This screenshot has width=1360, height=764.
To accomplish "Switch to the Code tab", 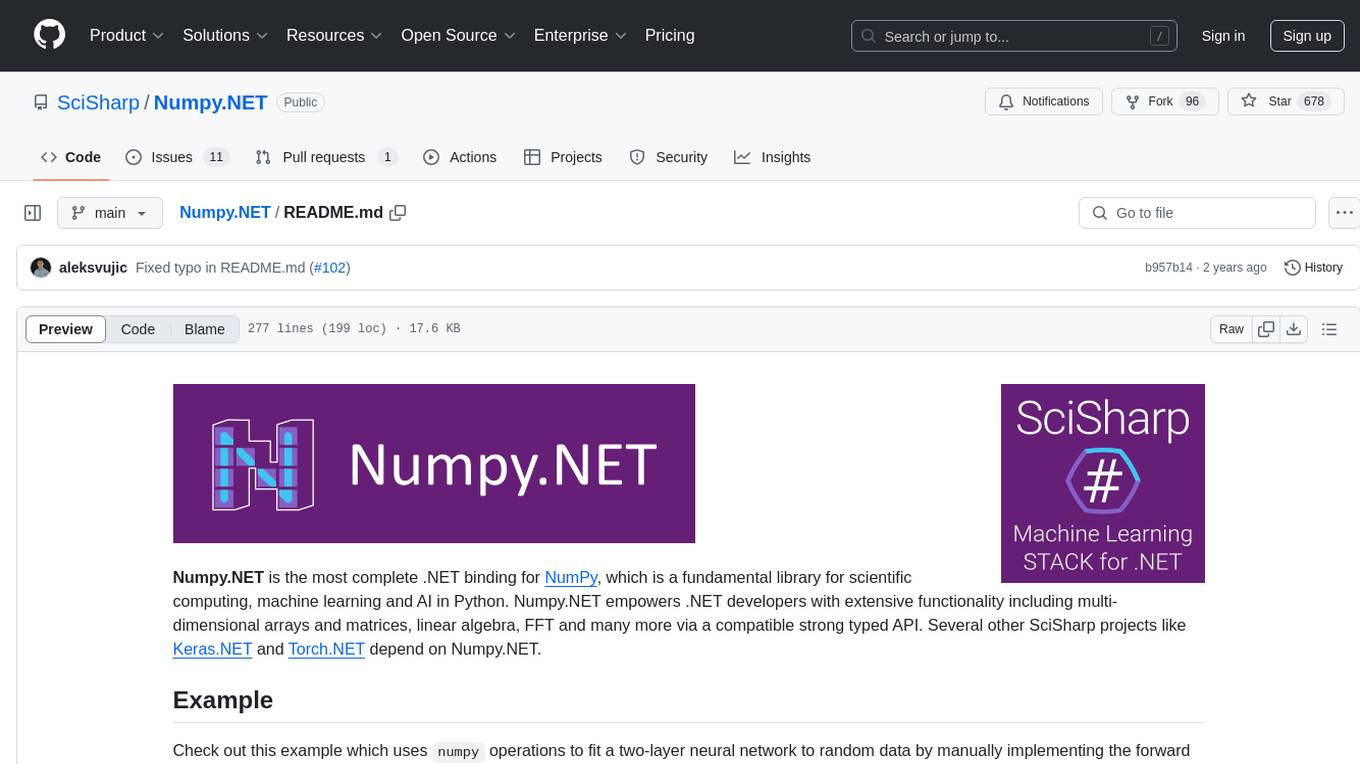I will click(71, 157).
